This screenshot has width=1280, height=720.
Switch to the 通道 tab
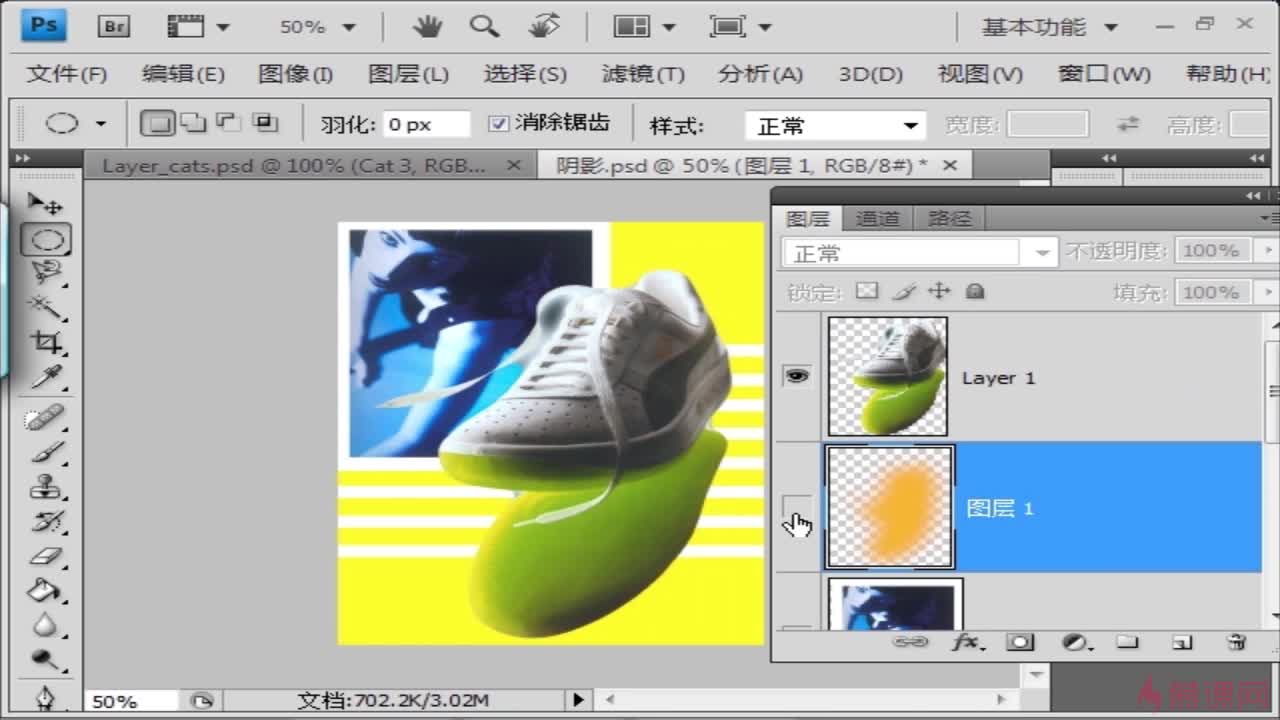click(x=877, y=218)
